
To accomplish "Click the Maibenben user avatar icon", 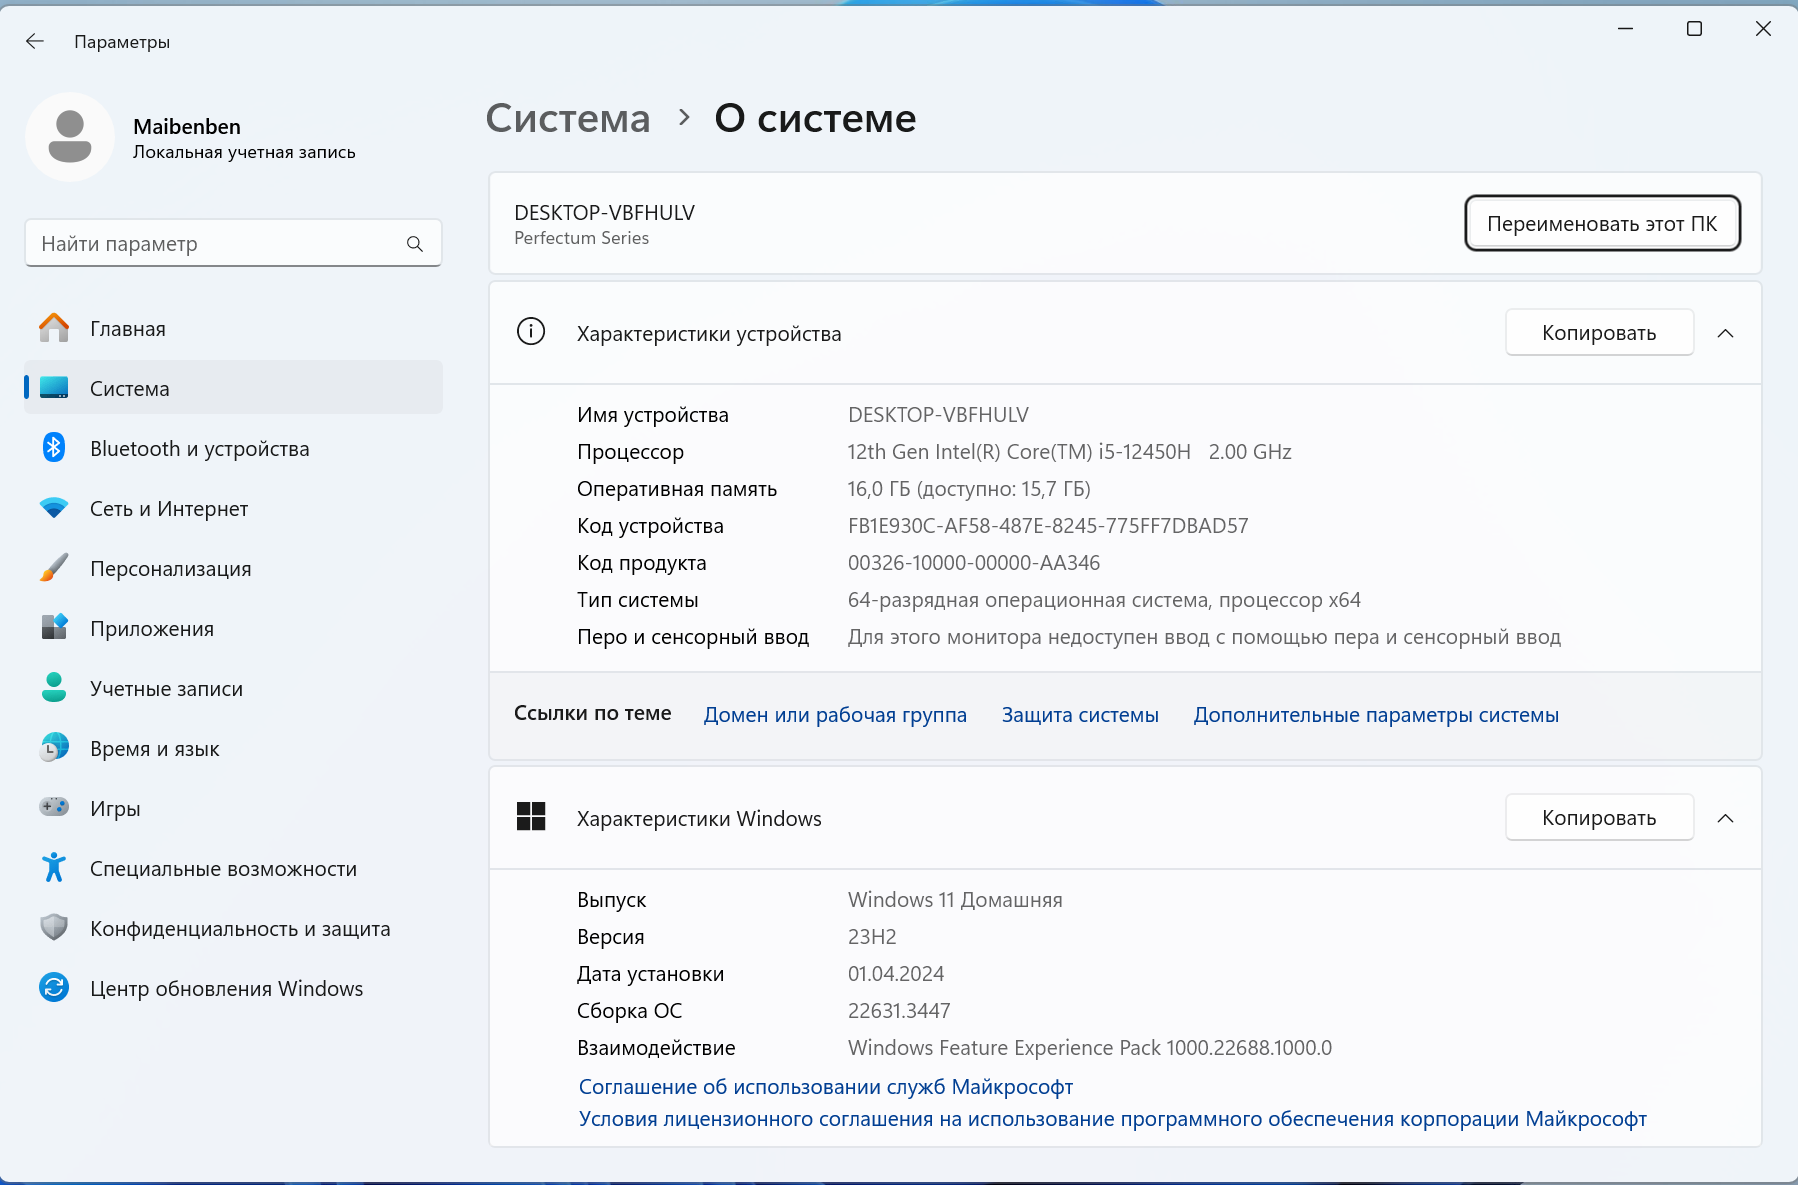I will click(70, 137).
